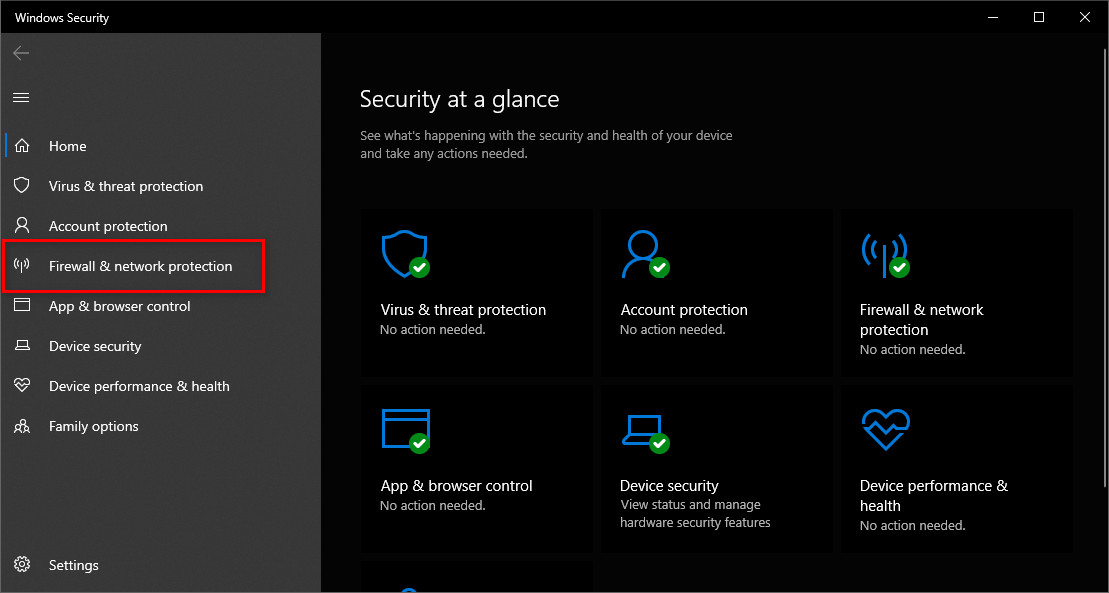Click the person icon for Account protection sidebar
Image resolution: width=1109 pixels, height=593 pixels.
22,226
